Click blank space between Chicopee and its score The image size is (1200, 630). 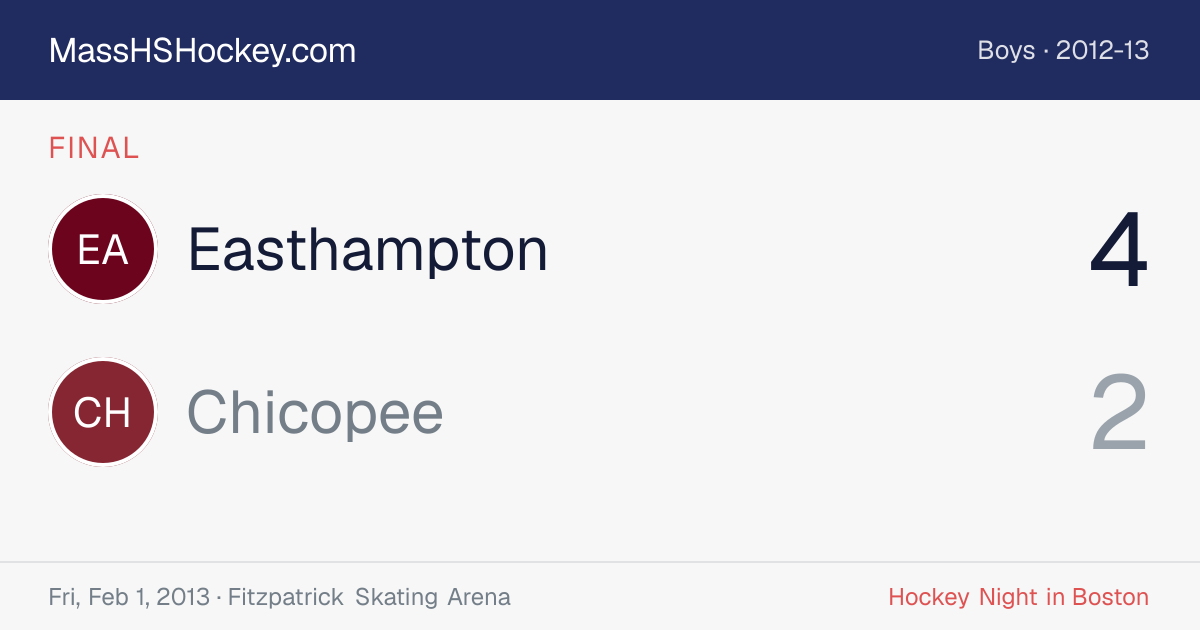point(765,412)
